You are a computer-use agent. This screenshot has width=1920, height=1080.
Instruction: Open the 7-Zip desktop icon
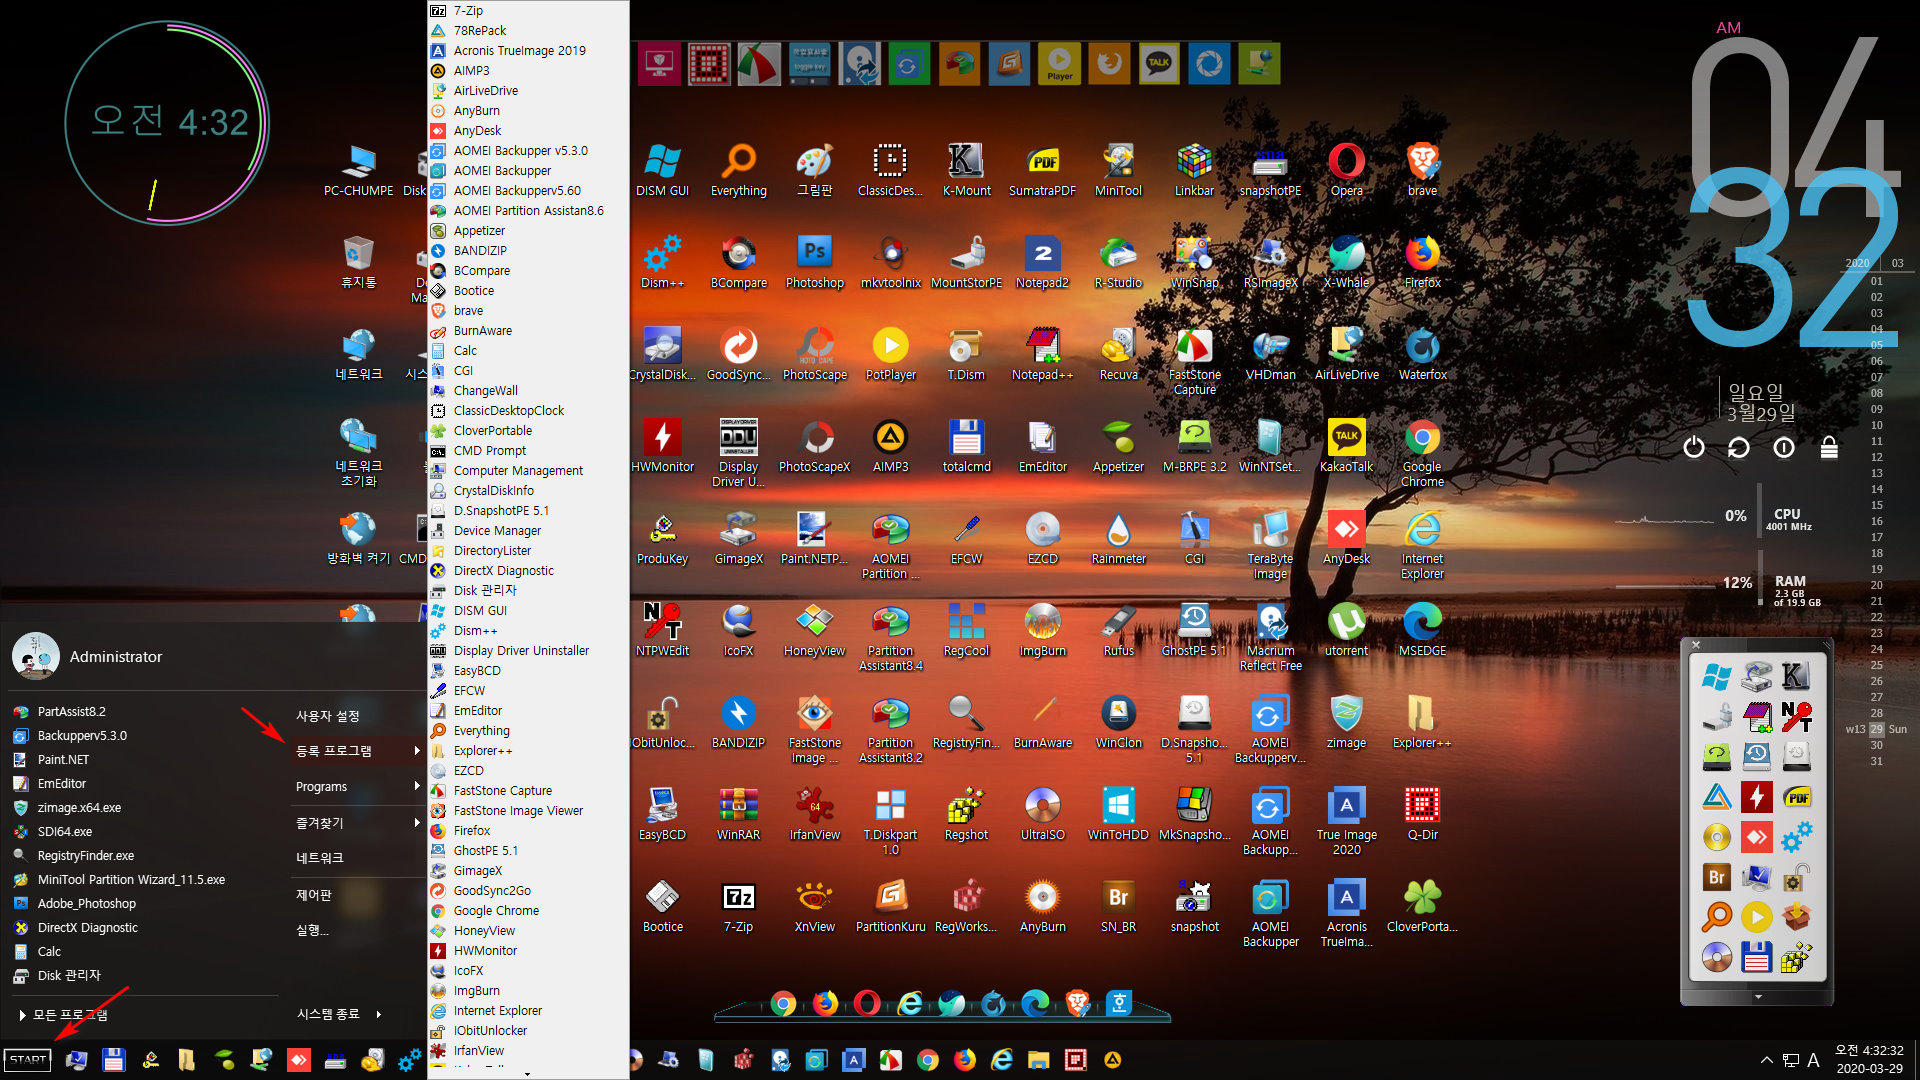[x=738, y=905]
